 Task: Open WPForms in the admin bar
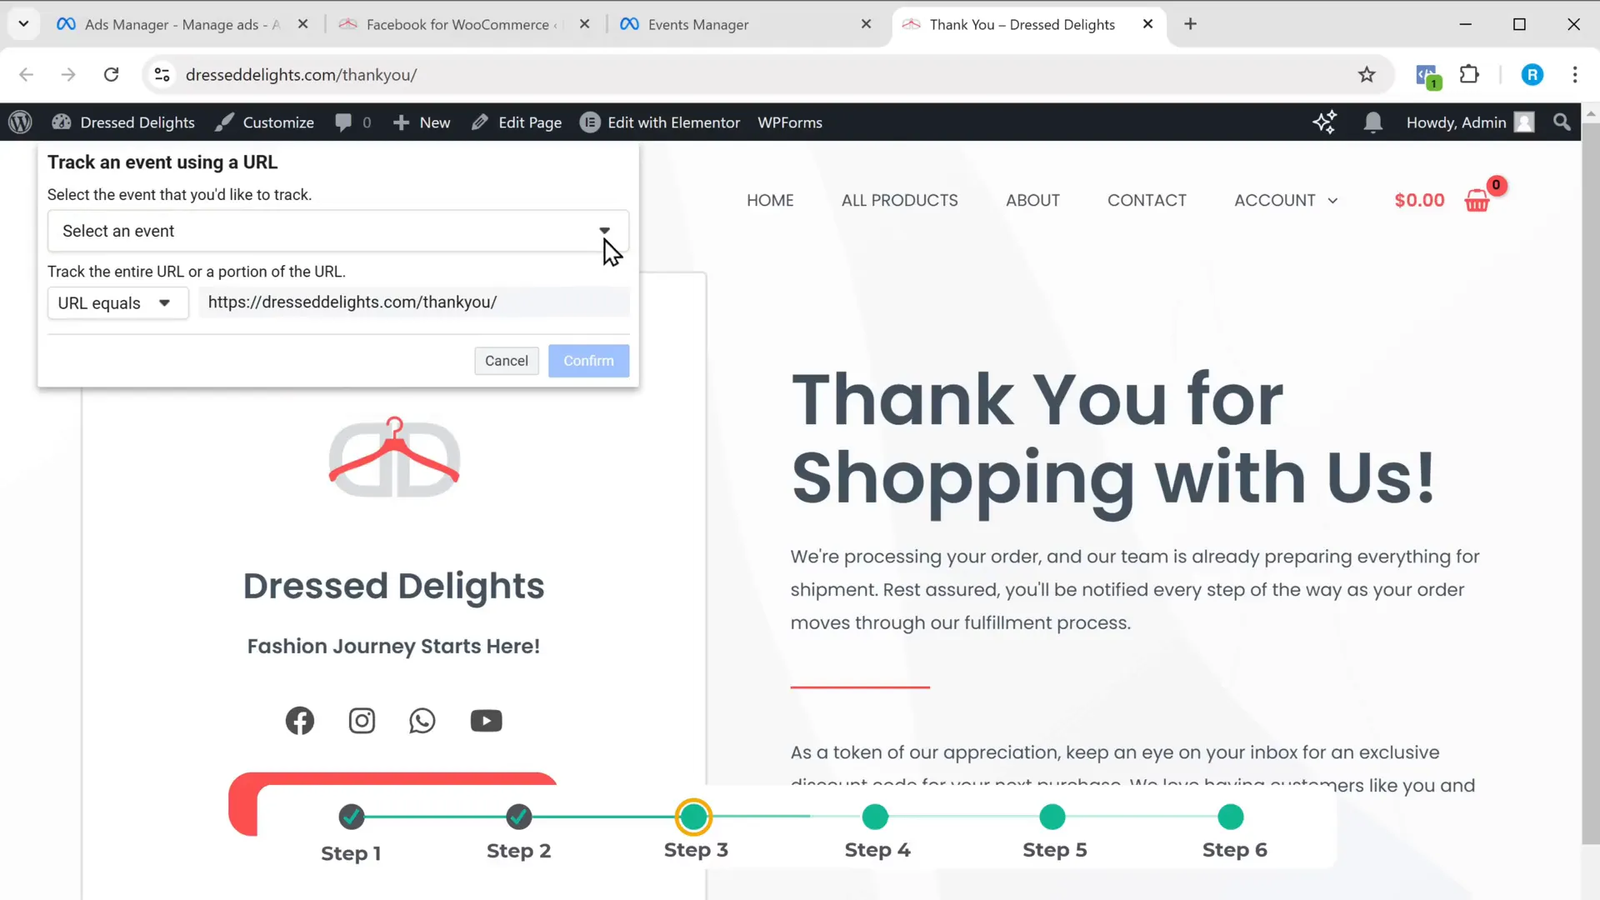coord(789,122)
